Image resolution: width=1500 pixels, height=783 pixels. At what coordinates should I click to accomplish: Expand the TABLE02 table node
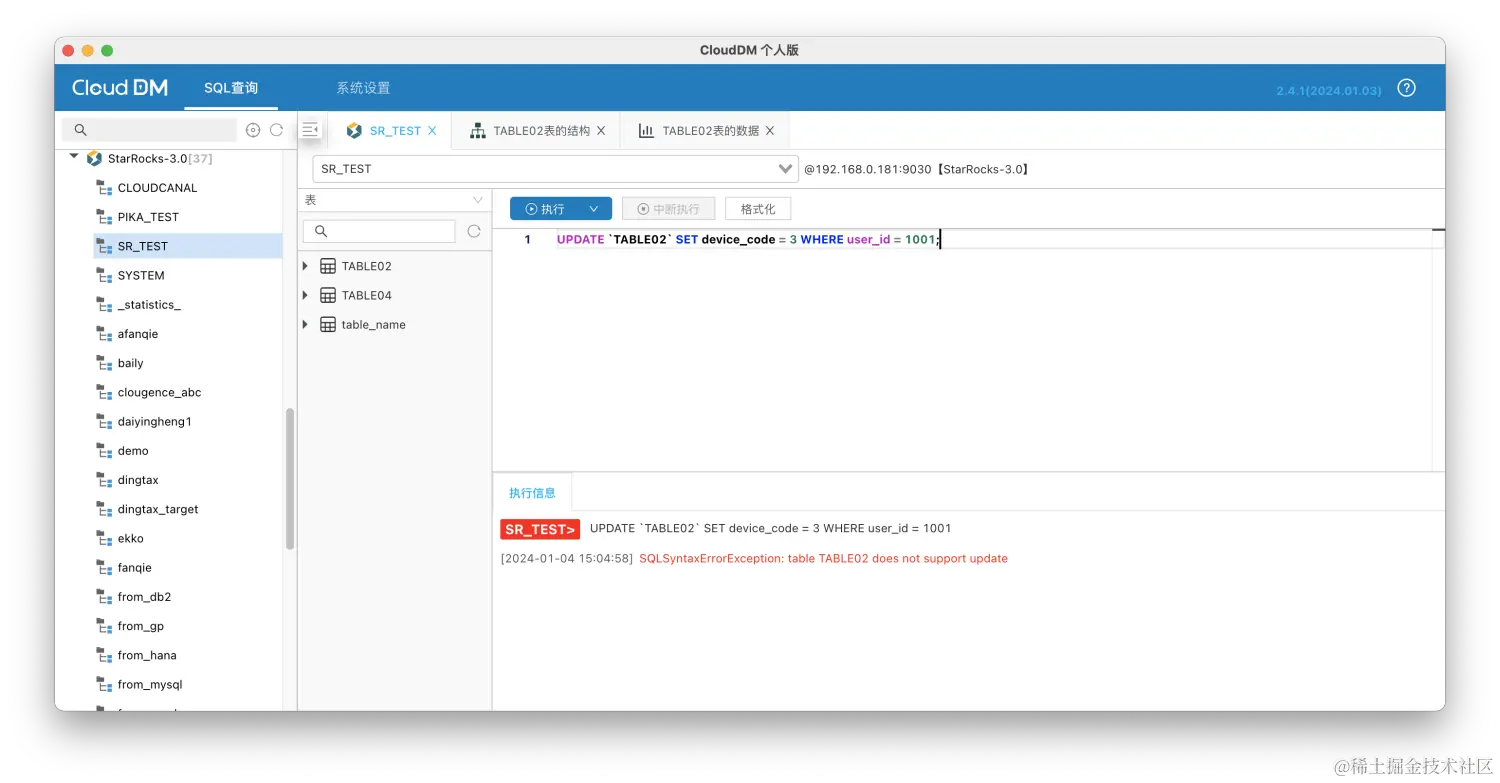pyautogui.click(x=306, y=266)
